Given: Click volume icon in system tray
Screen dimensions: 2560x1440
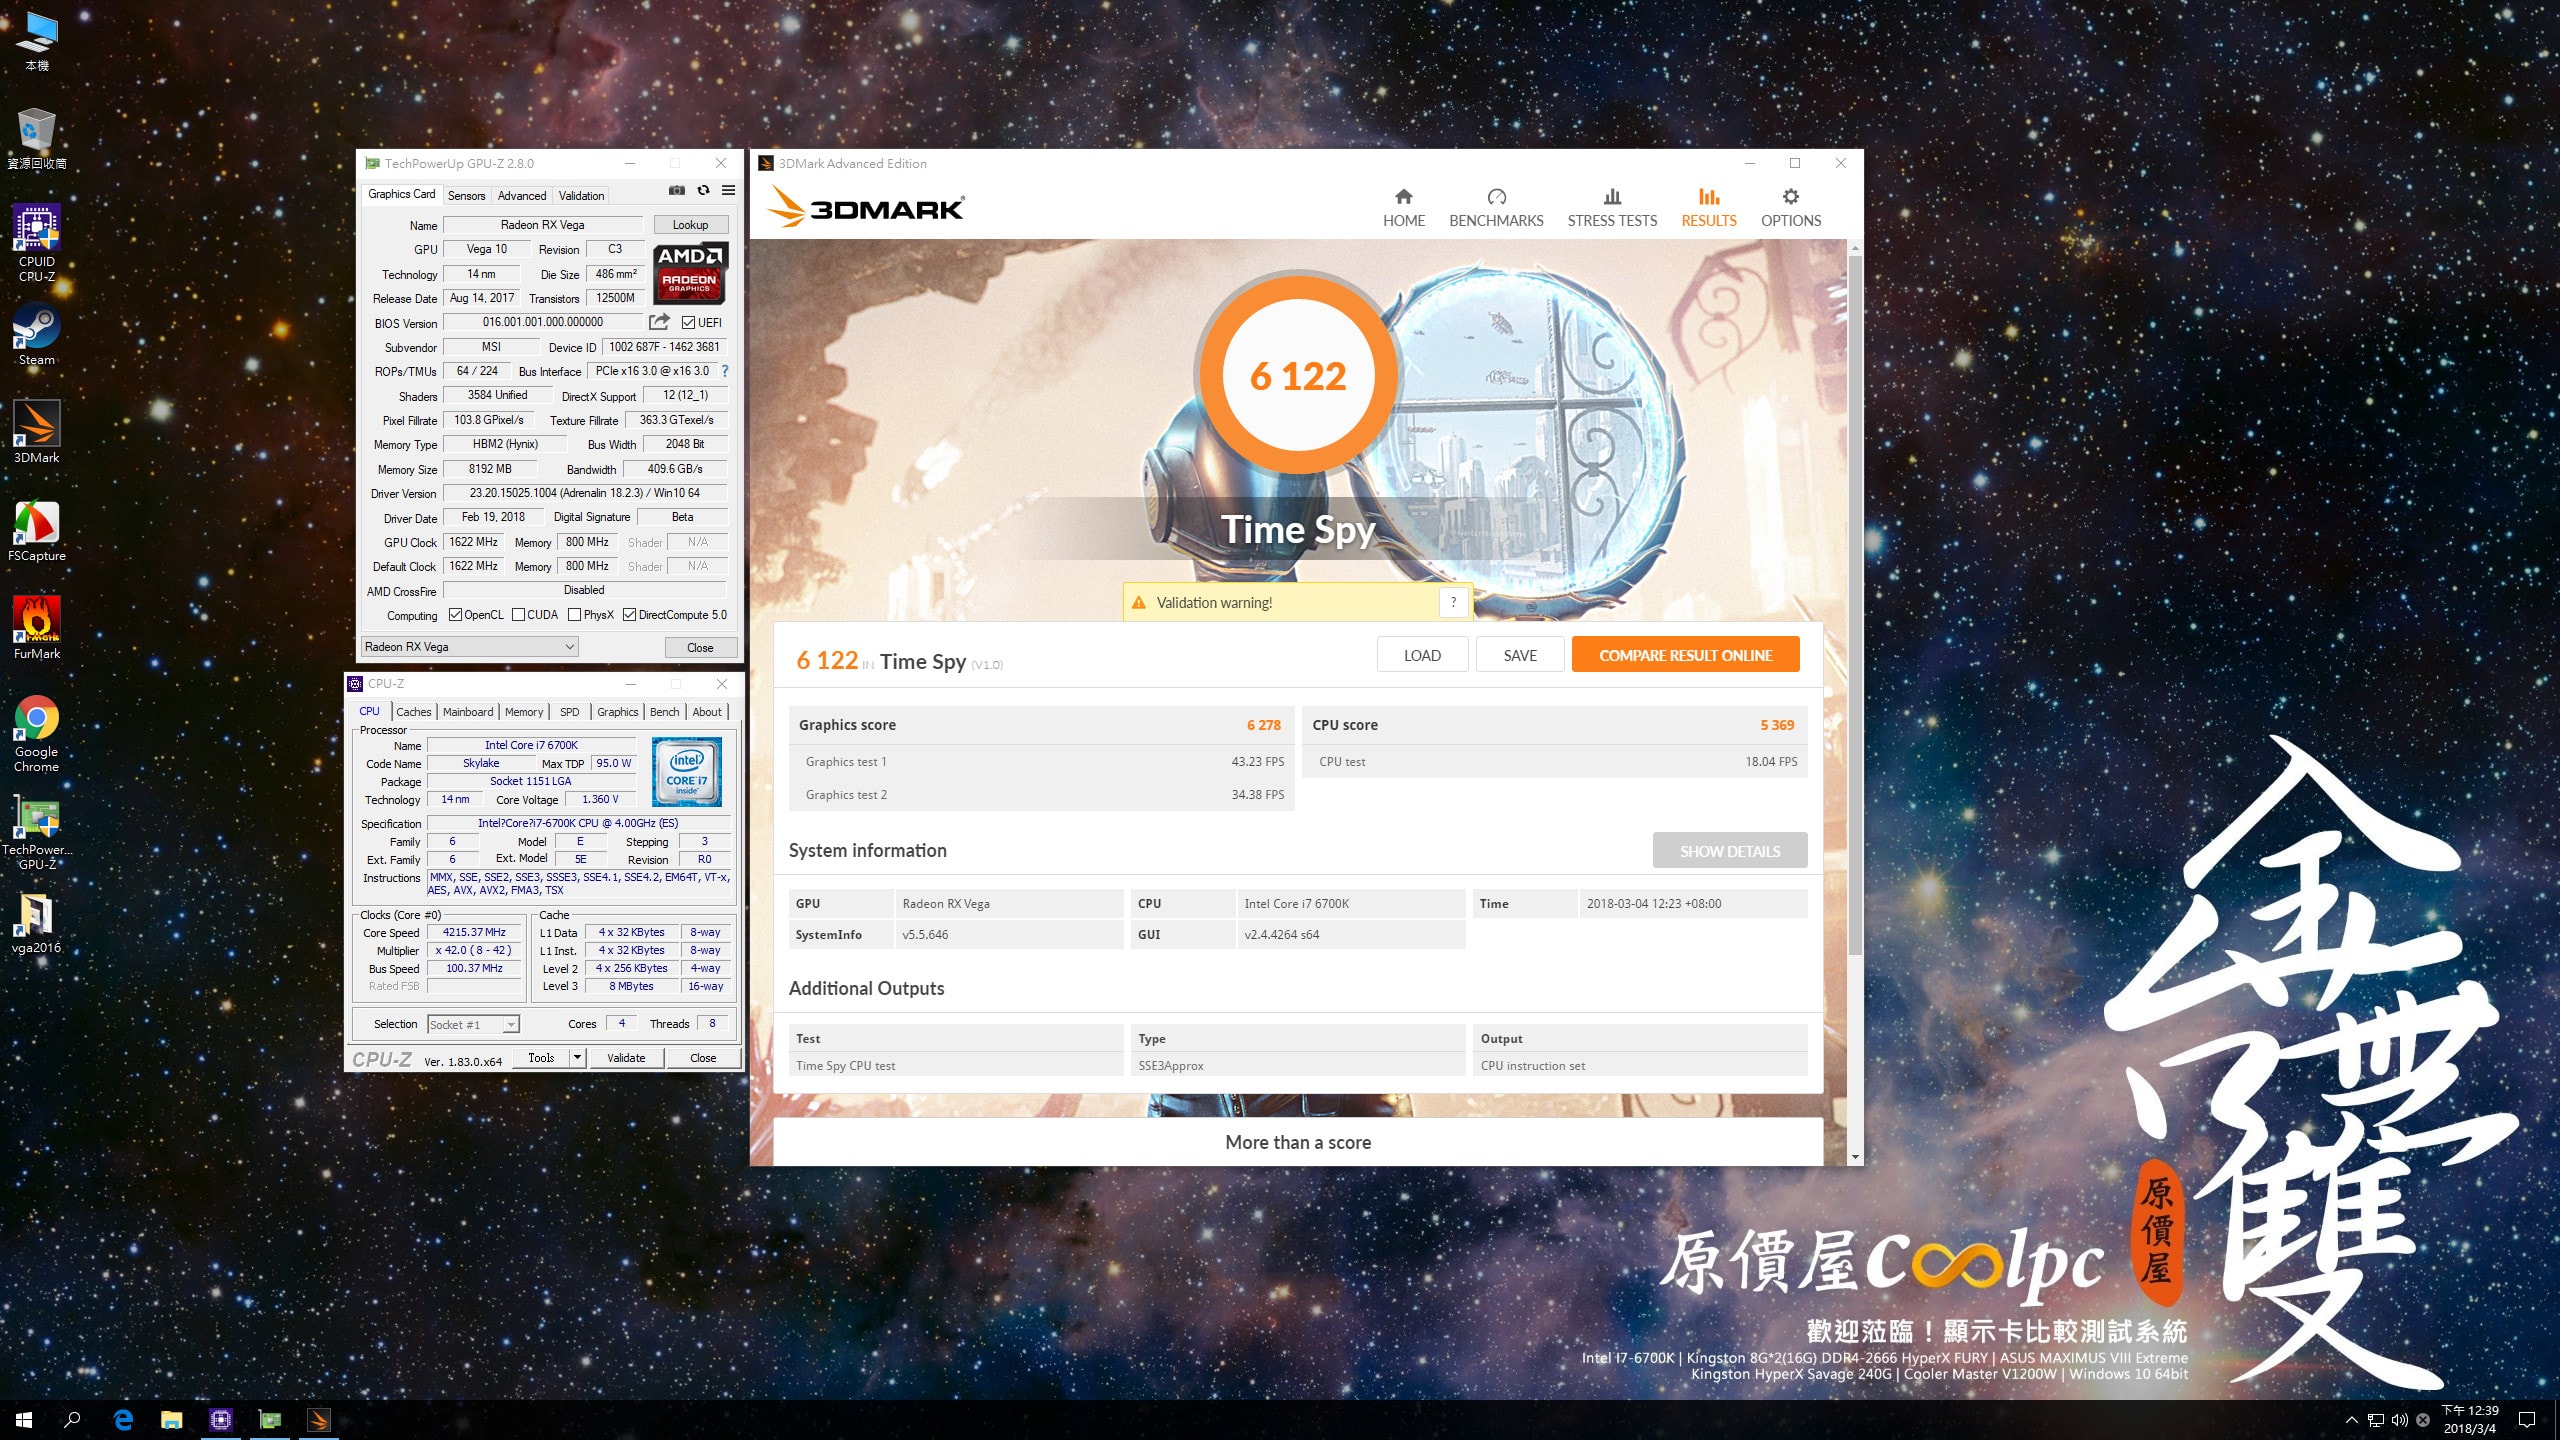Looking at the screenshot, I should (2399, 1420).
